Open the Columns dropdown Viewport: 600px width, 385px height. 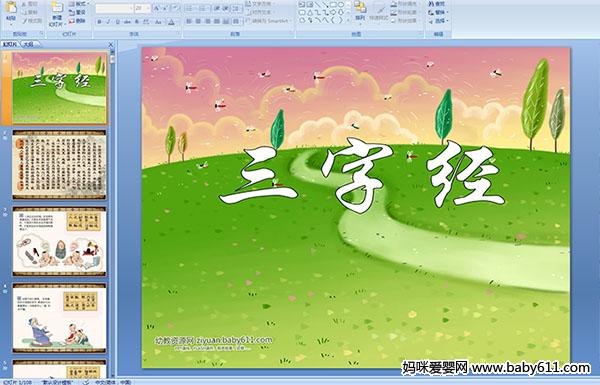coord(236,21)
